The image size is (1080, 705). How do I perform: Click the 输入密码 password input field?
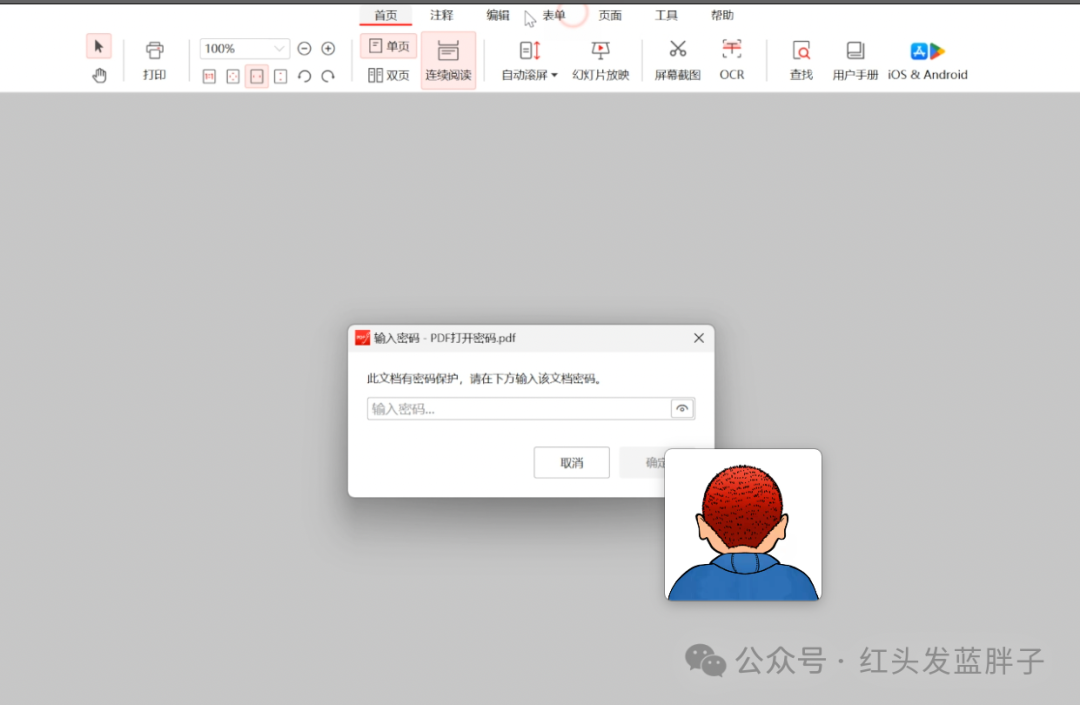pos(518,408)
